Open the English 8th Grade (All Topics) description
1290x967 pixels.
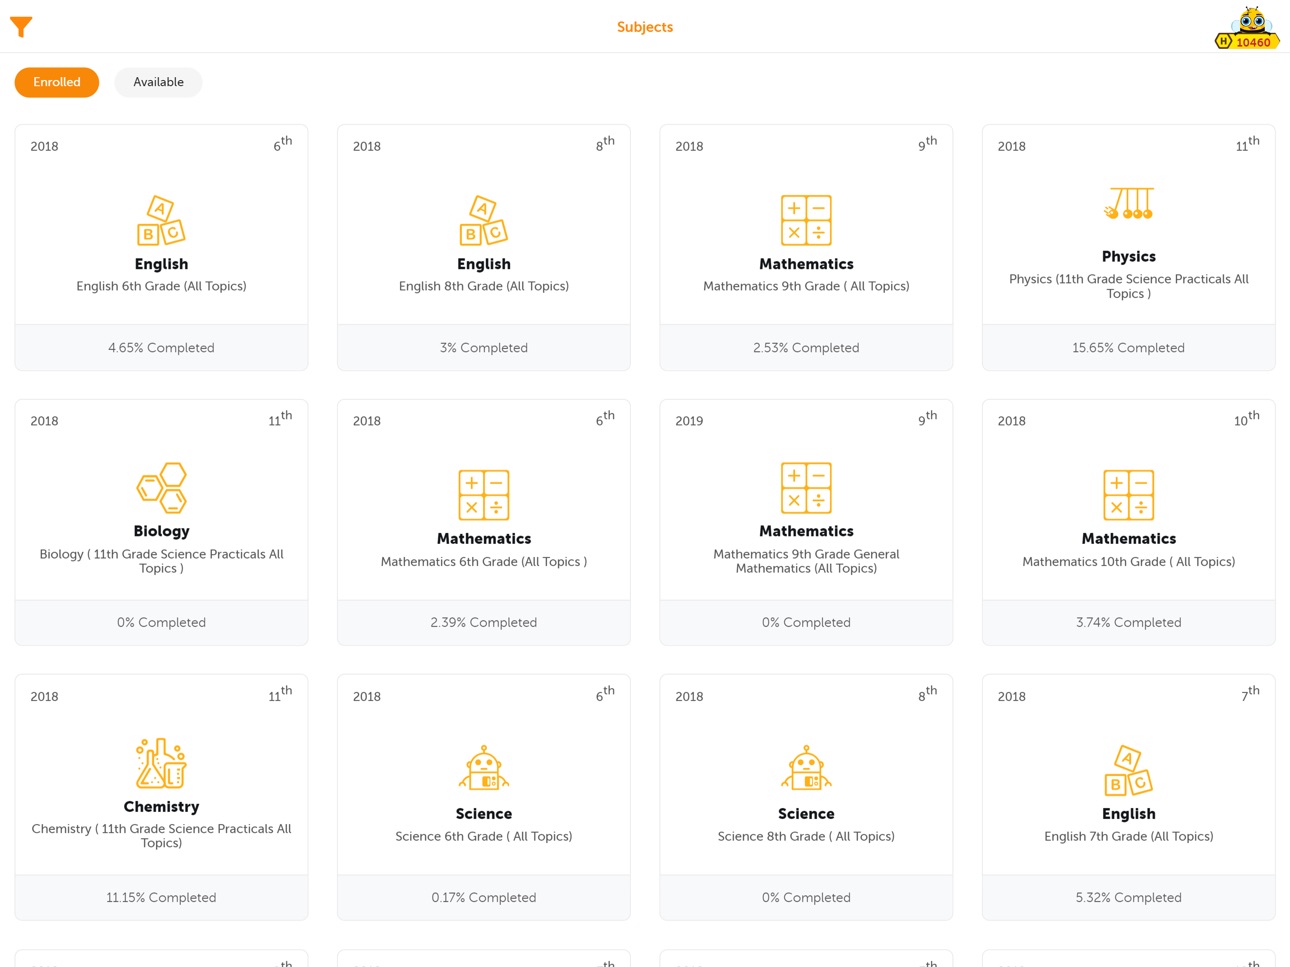click(x=484, y=286)
